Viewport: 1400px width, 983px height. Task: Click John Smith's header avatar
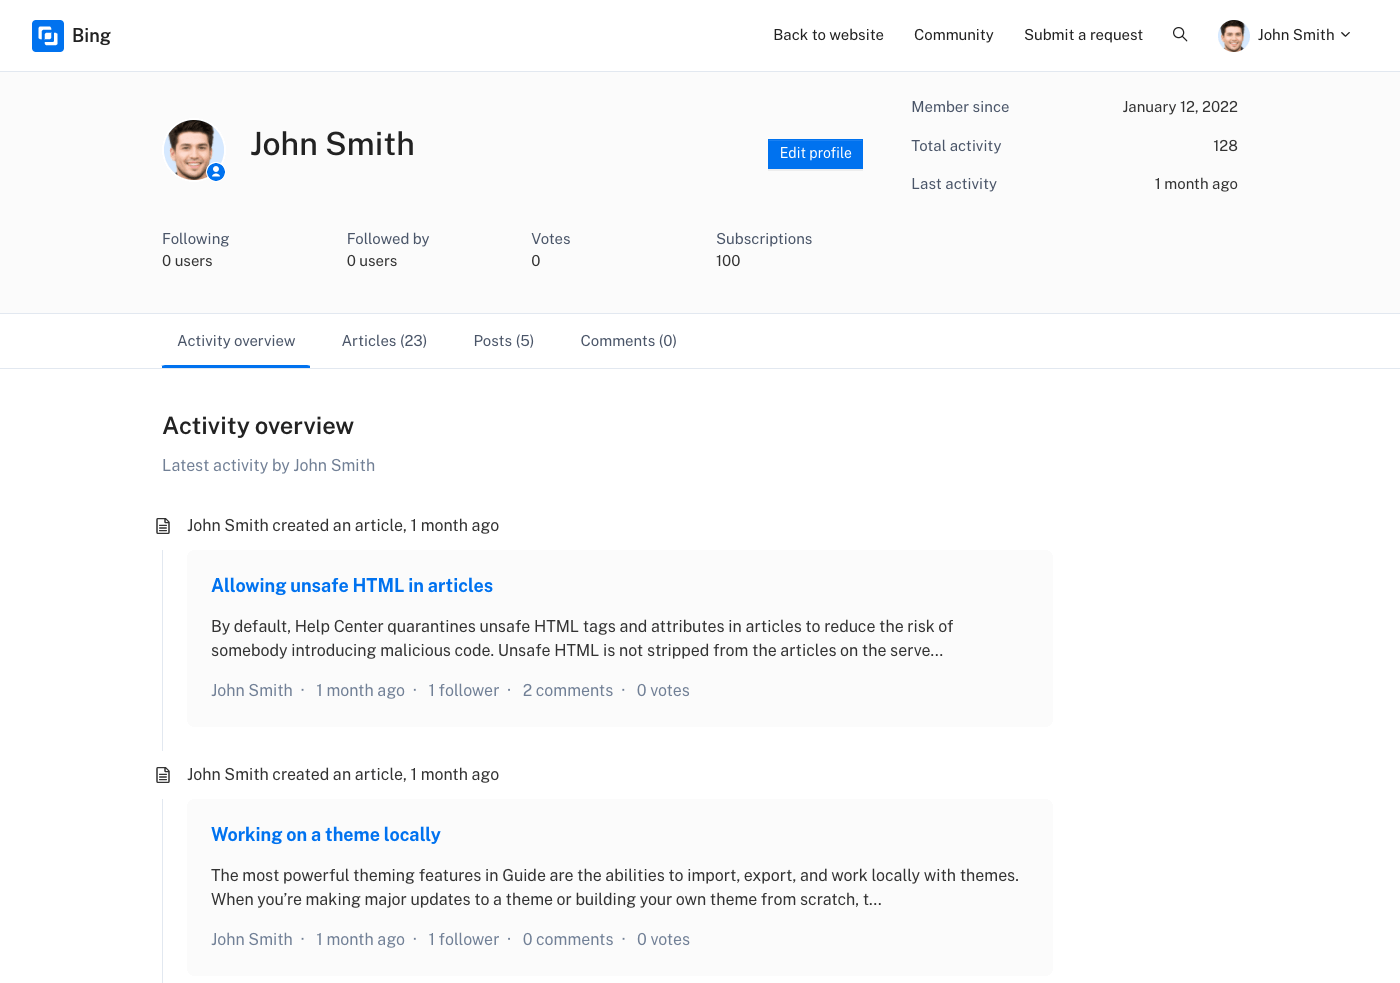[x=1234, y=36]
